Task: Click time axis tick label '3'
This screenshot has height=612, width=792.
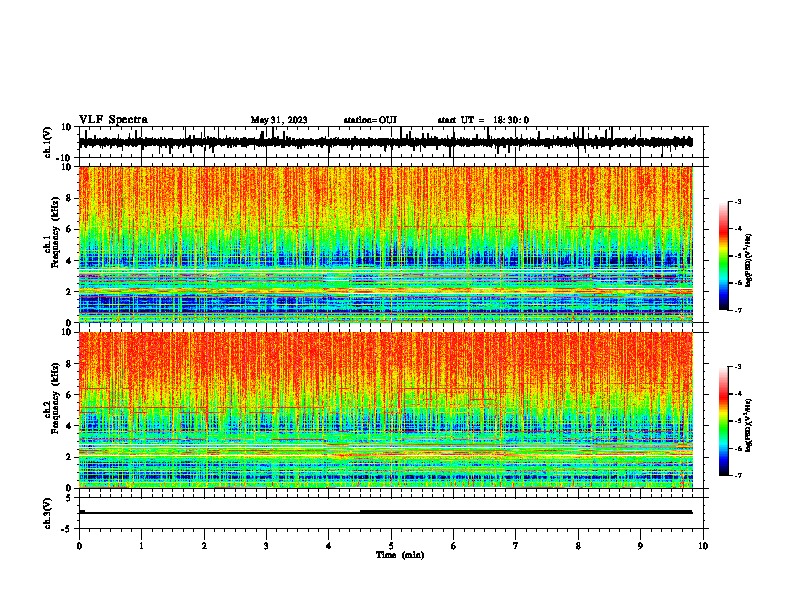Action: 266,546
